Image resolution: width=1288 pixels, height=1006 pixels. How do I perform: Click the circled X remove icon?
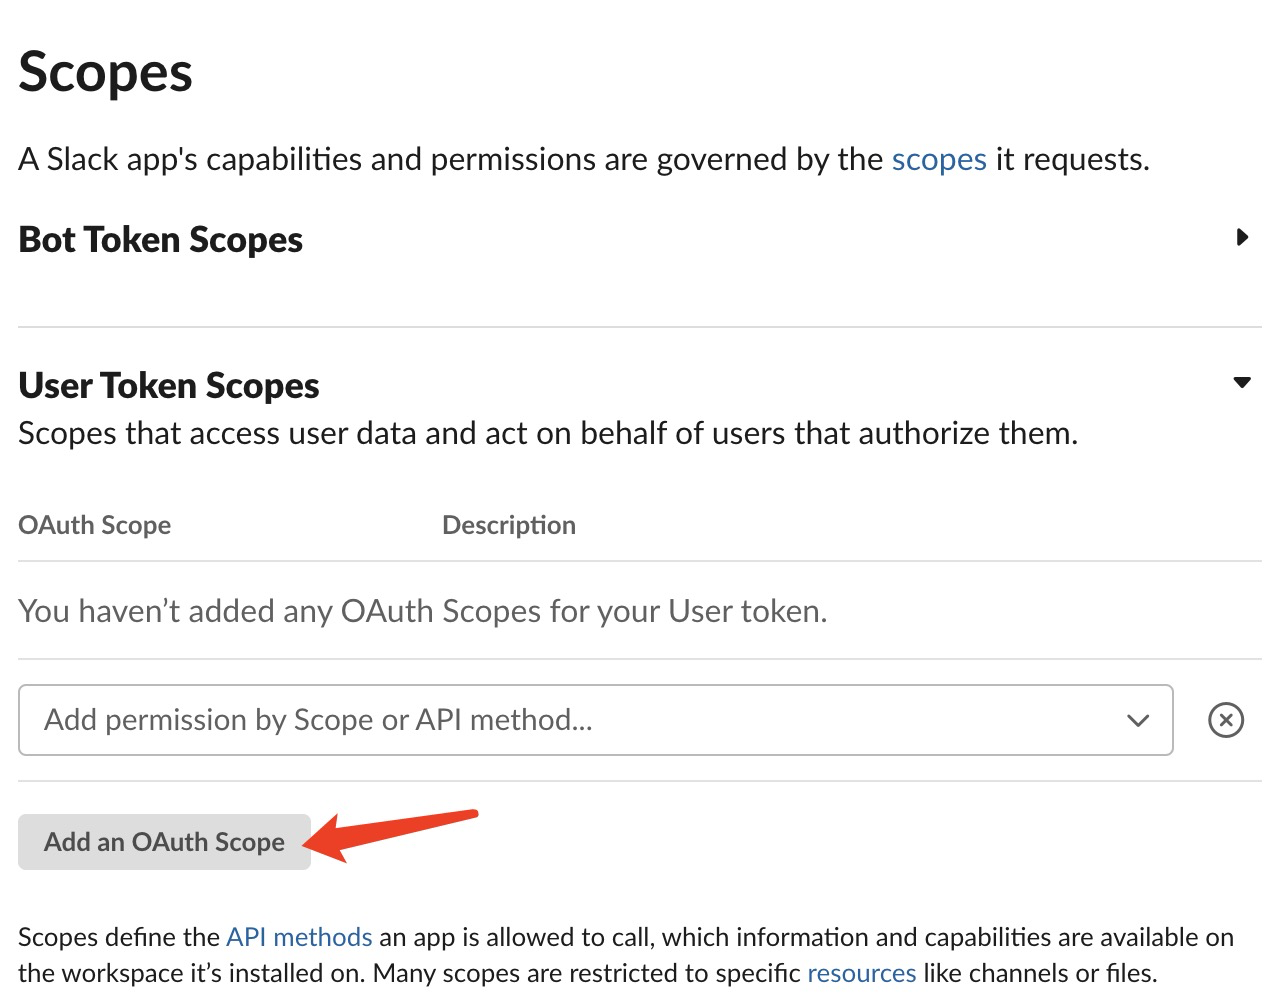(x=1226, y=720)
